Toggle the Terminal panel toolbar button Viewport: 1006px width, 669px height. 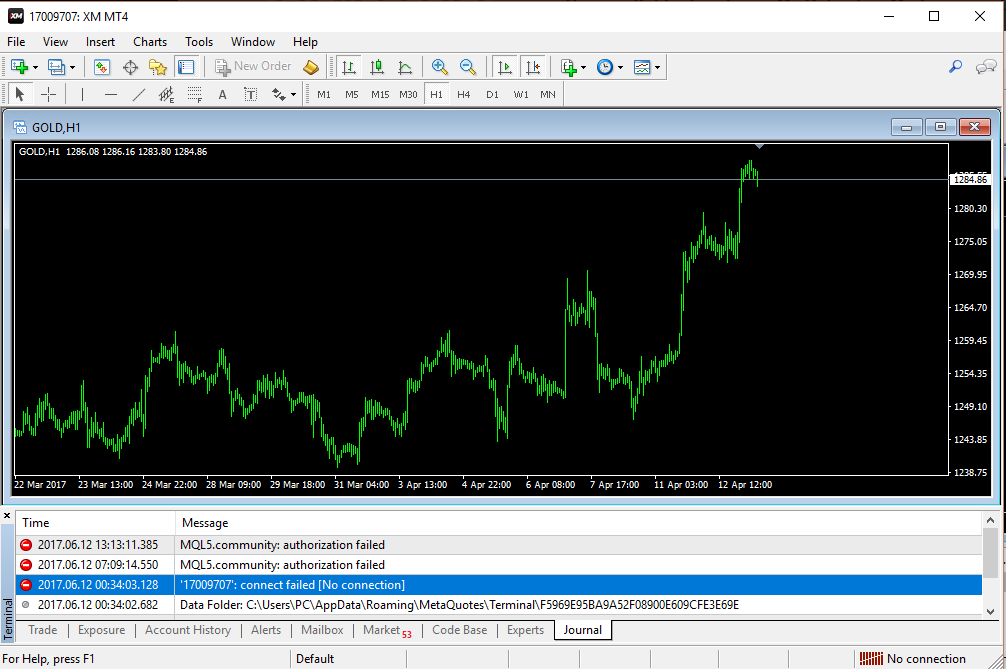tap(186, 67)
